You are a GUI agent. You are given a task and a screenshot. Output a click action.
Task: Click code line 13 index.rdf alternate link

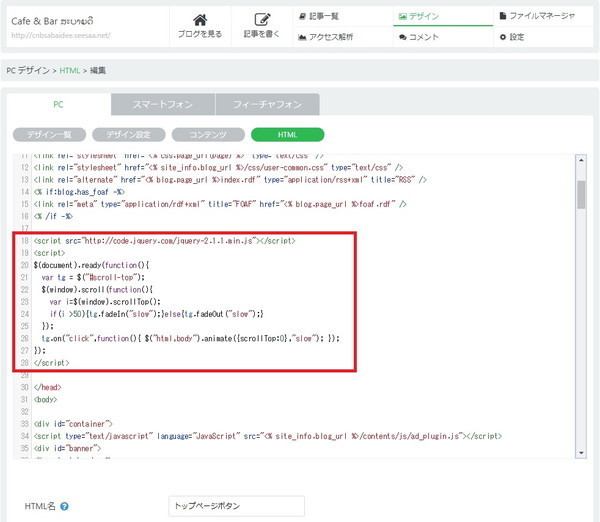click(x=230, y=180)
